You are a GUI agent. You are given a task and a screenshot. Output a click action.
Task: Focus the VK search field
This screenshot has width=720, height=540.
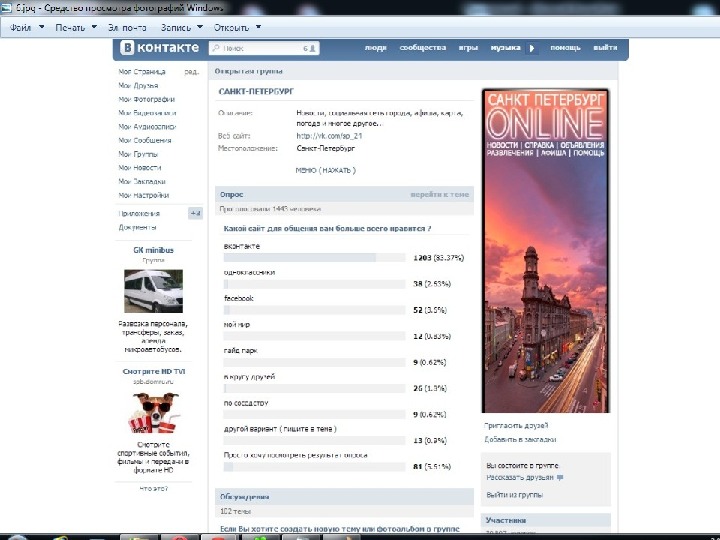(264, 48)
